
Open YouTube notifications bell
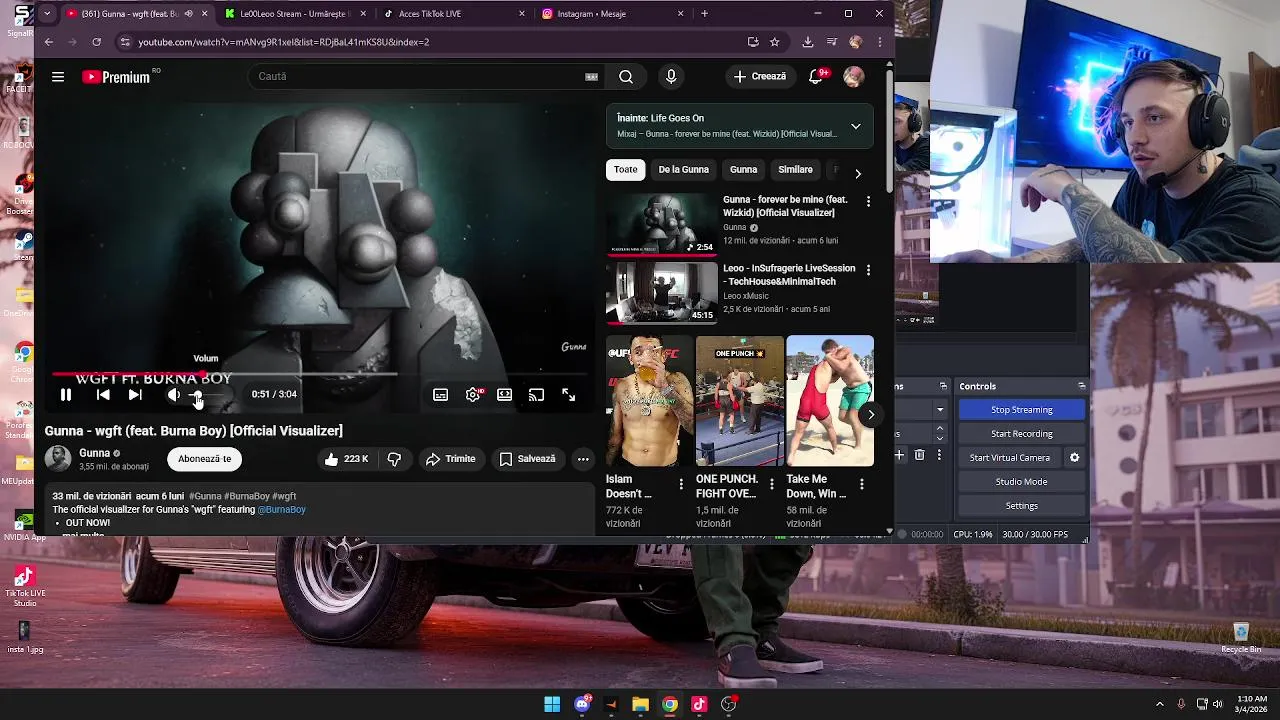click(x=816, y=77)
